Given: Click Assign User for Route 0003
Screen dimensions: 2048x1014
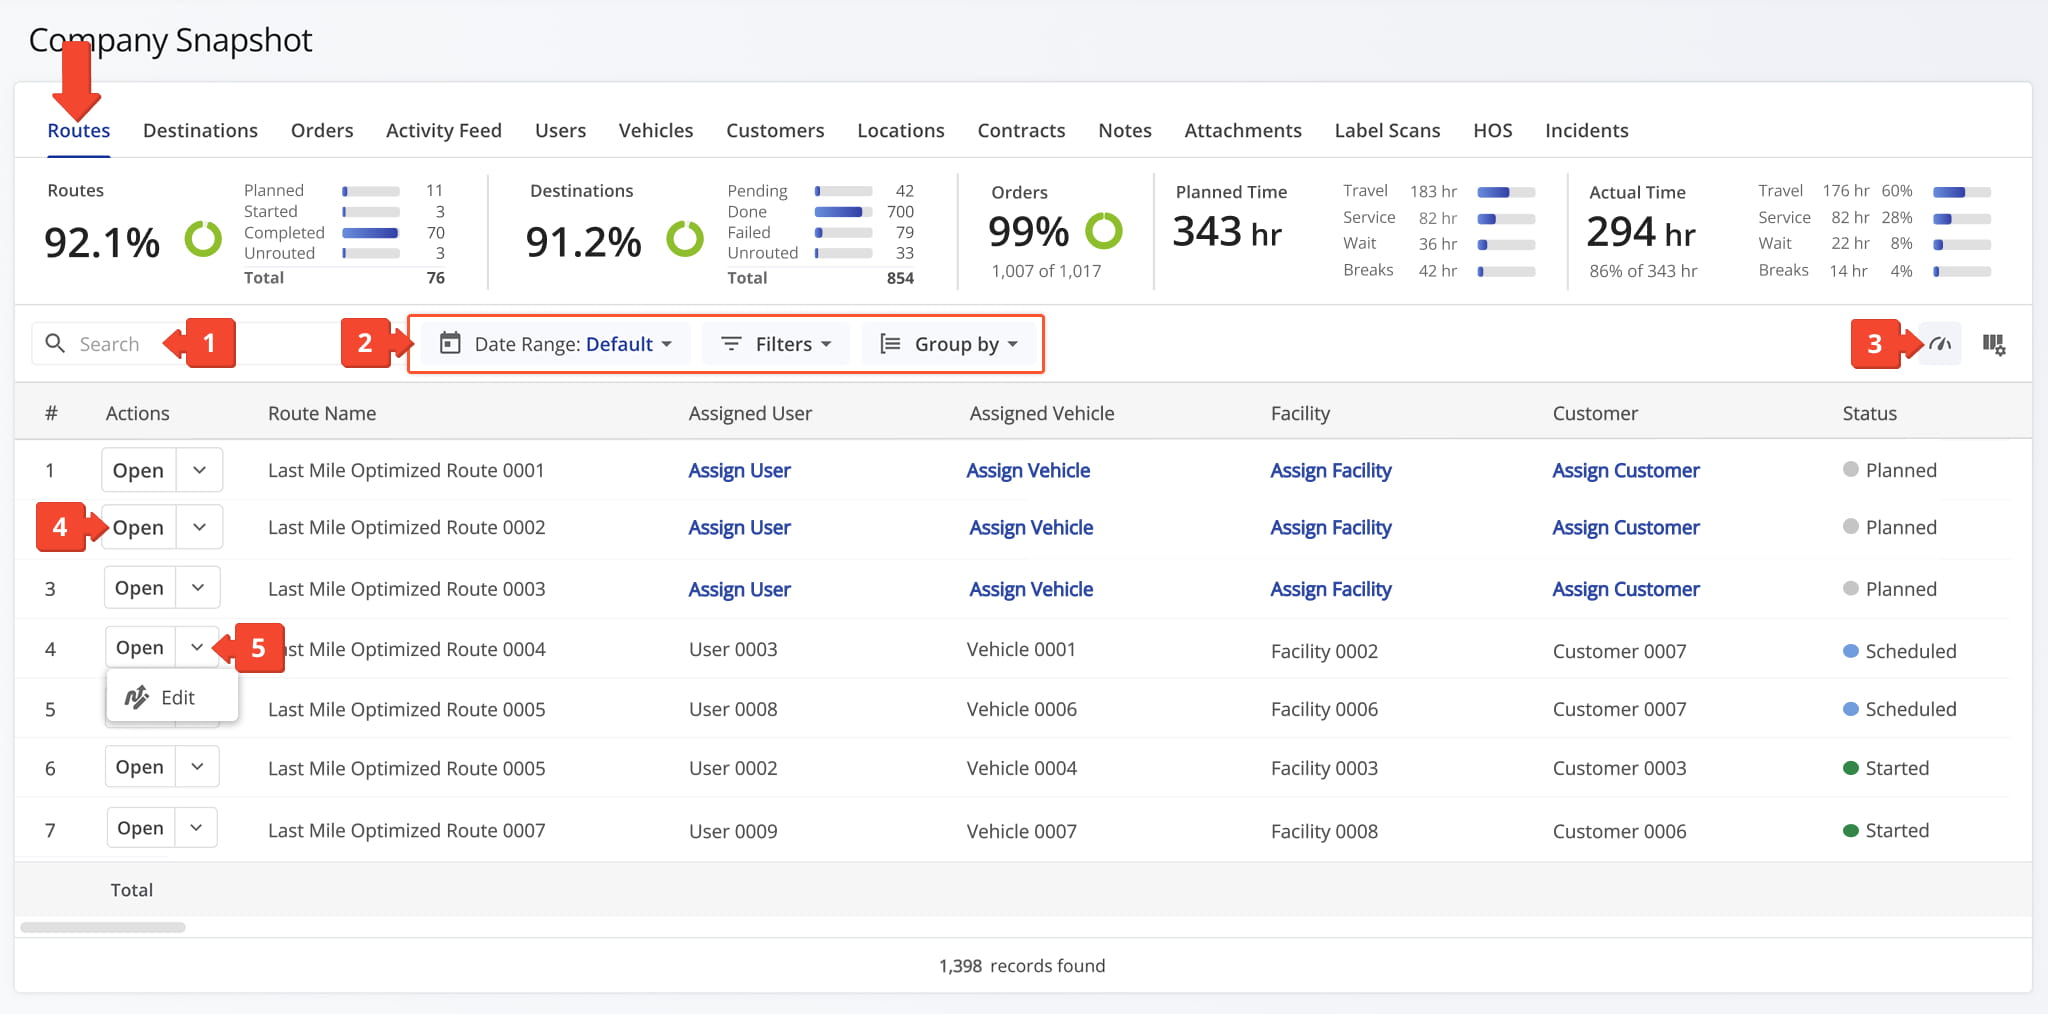Looking at the screenshot, I should pyautogui.click(x=739, y=589).
